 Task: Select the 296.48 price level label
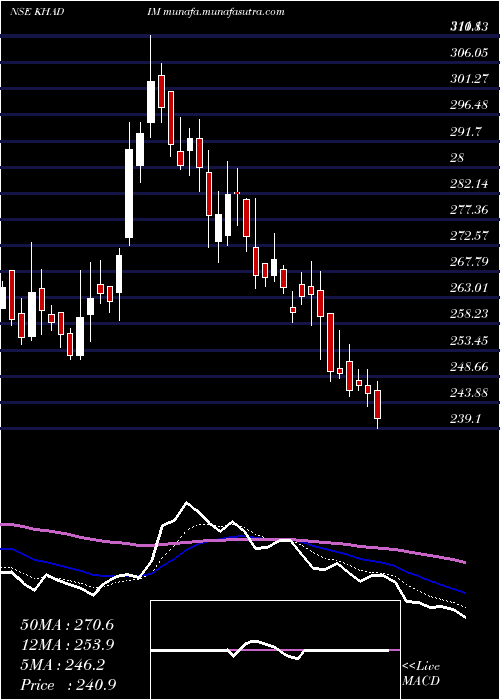click(468, 106)
